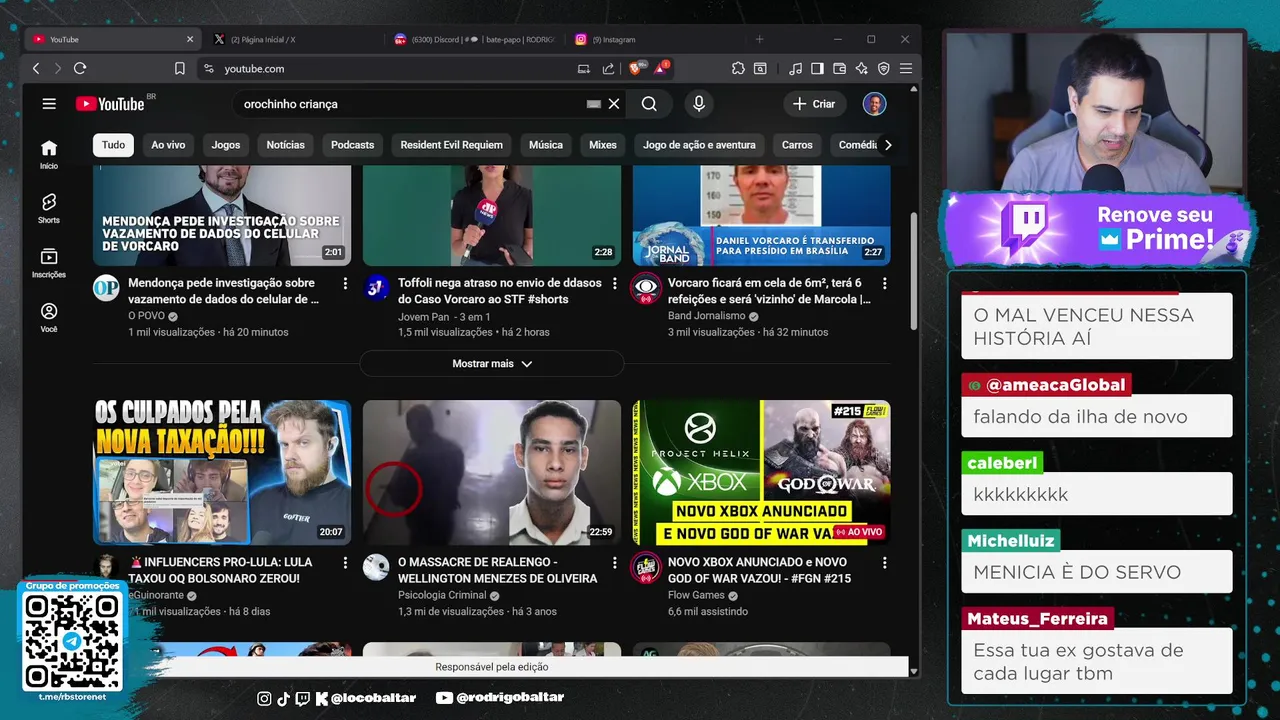Open site settings icon beside youtube.com
1280x720 pixels.
(209, 68)
